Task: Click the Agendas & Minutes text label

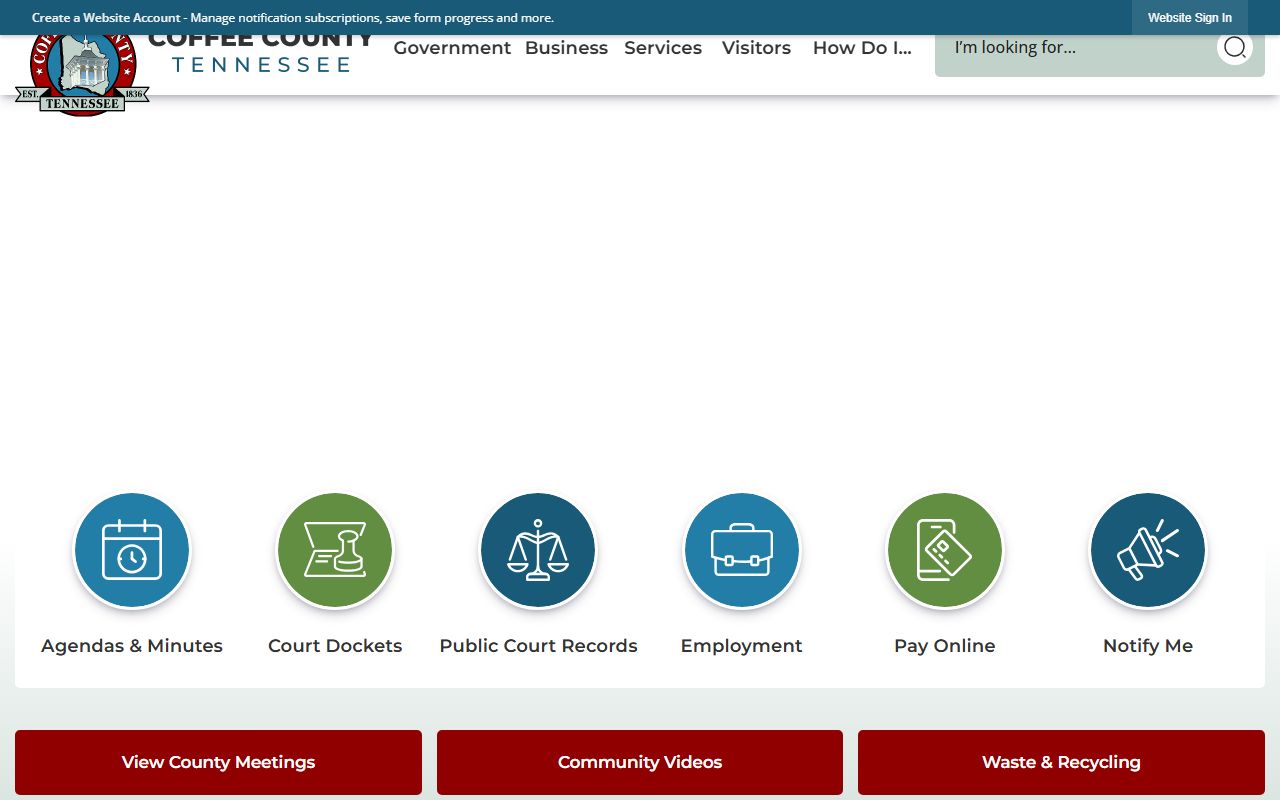Action: pyautogui.click(x=132, y=646)
